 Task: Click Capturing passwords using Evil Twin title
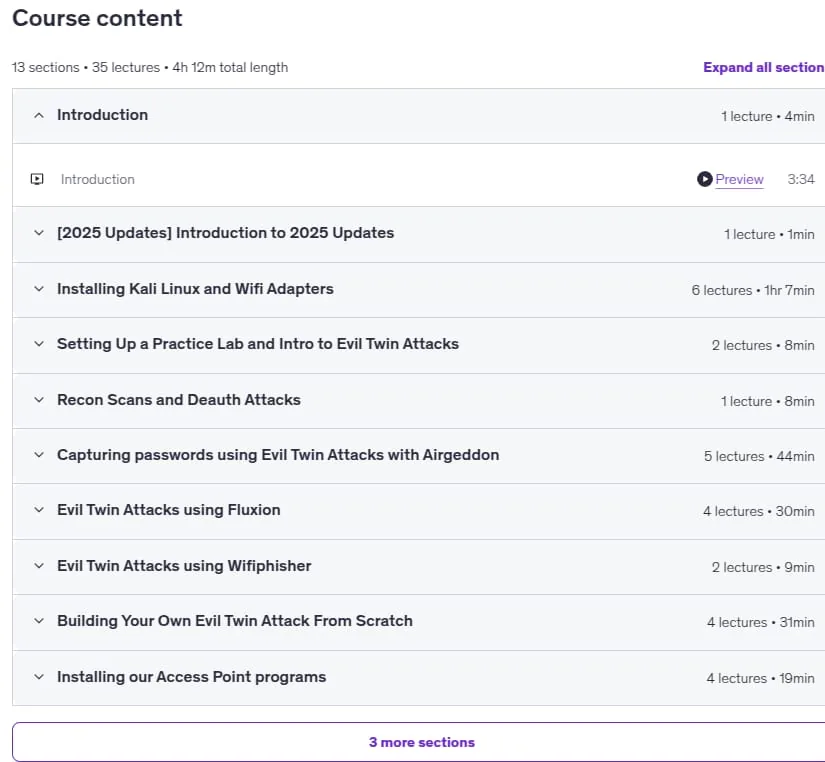[x=278, y=455]
